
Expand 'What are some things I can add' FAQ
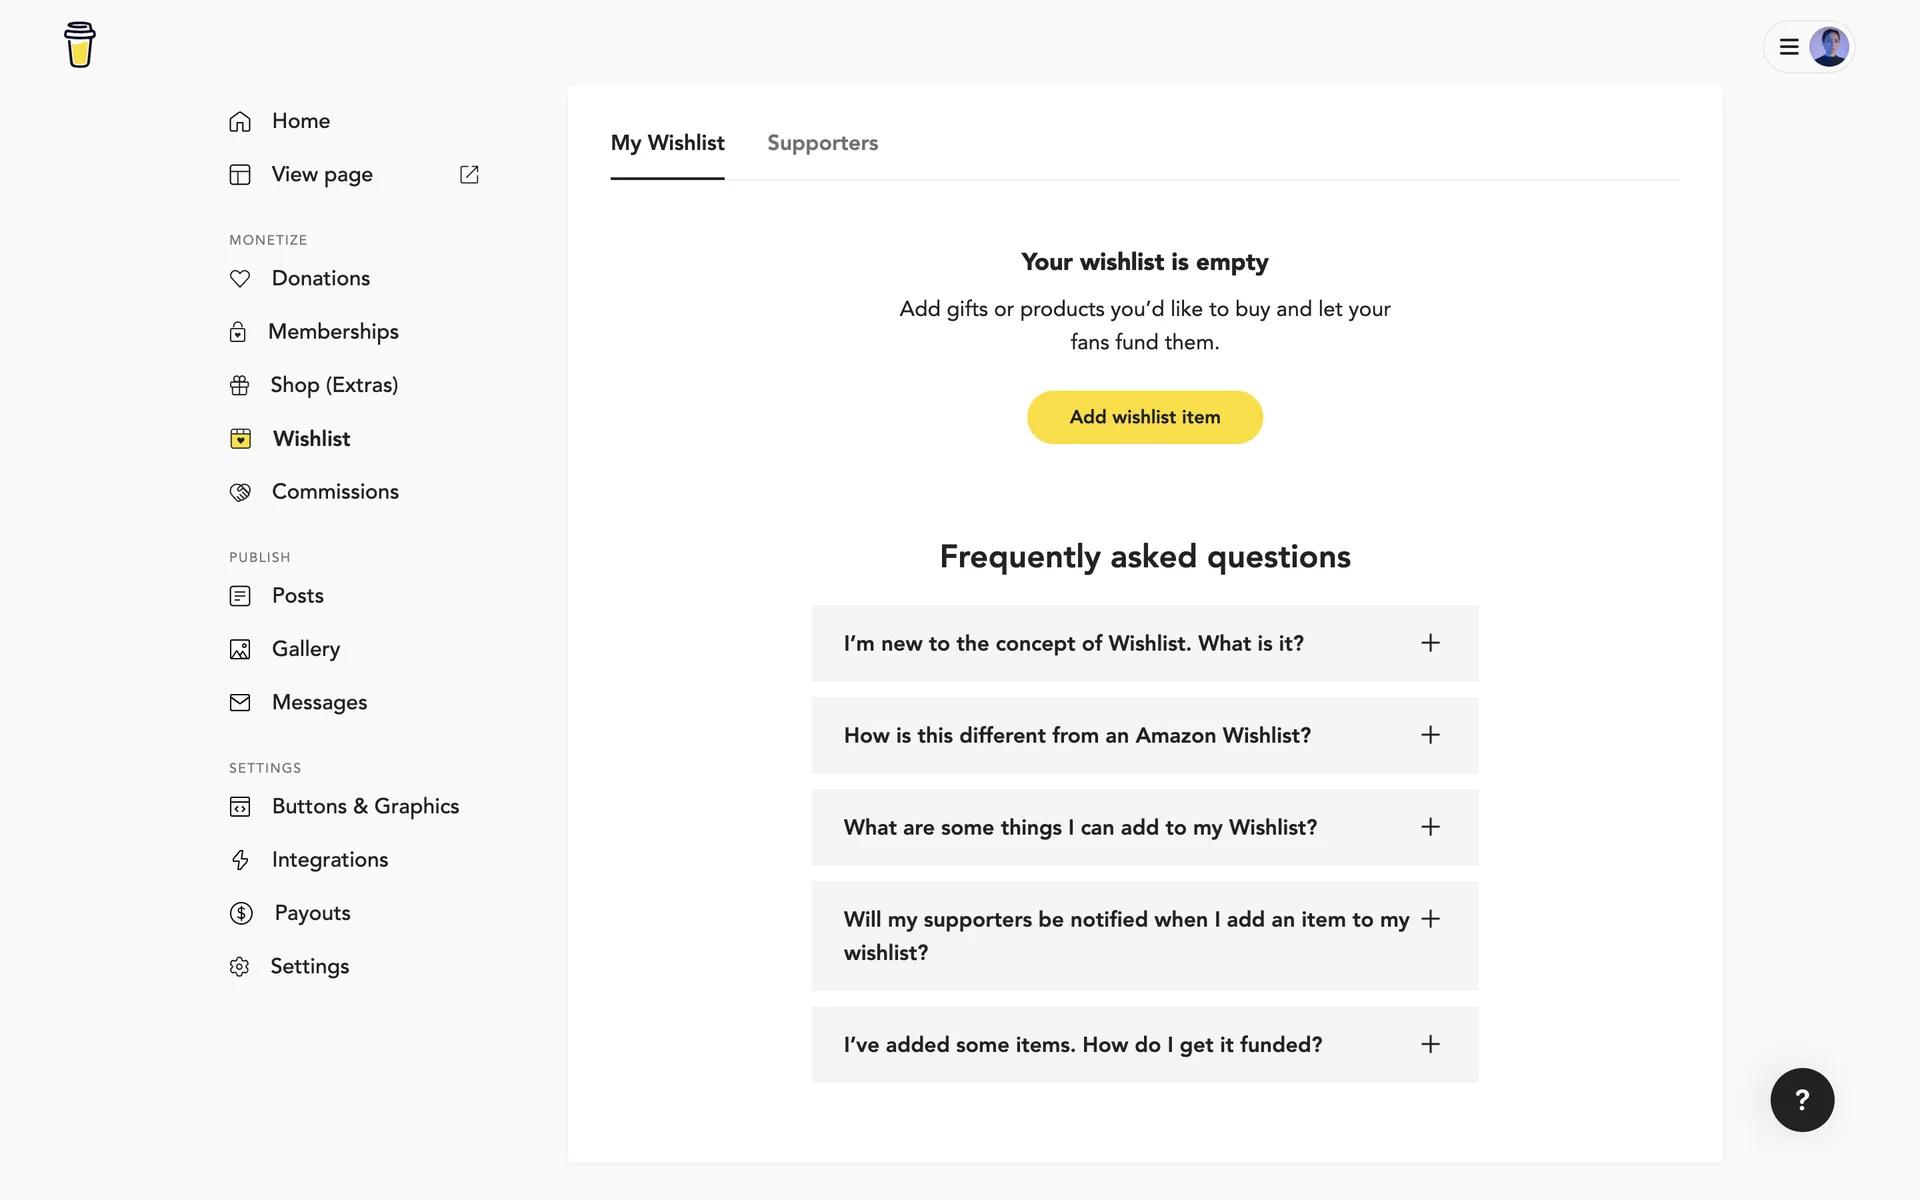click(1430, 827)
